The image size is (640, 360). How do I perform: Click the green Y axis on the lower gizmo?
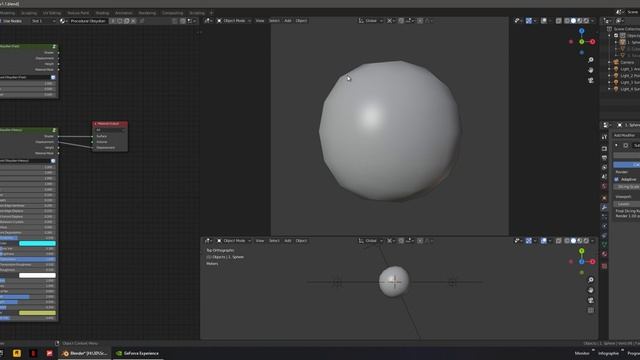point(582,251)
